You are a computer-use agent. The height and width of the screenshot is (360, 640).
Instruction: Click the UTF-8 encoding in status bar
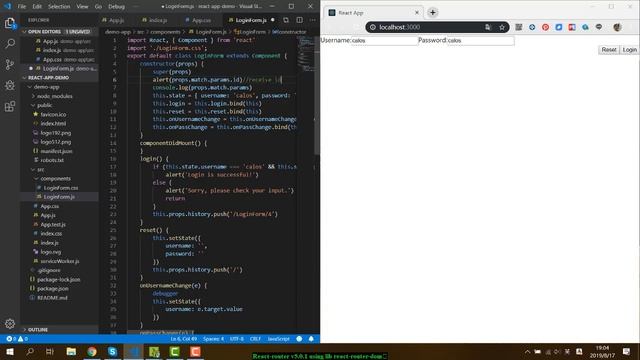237,339
